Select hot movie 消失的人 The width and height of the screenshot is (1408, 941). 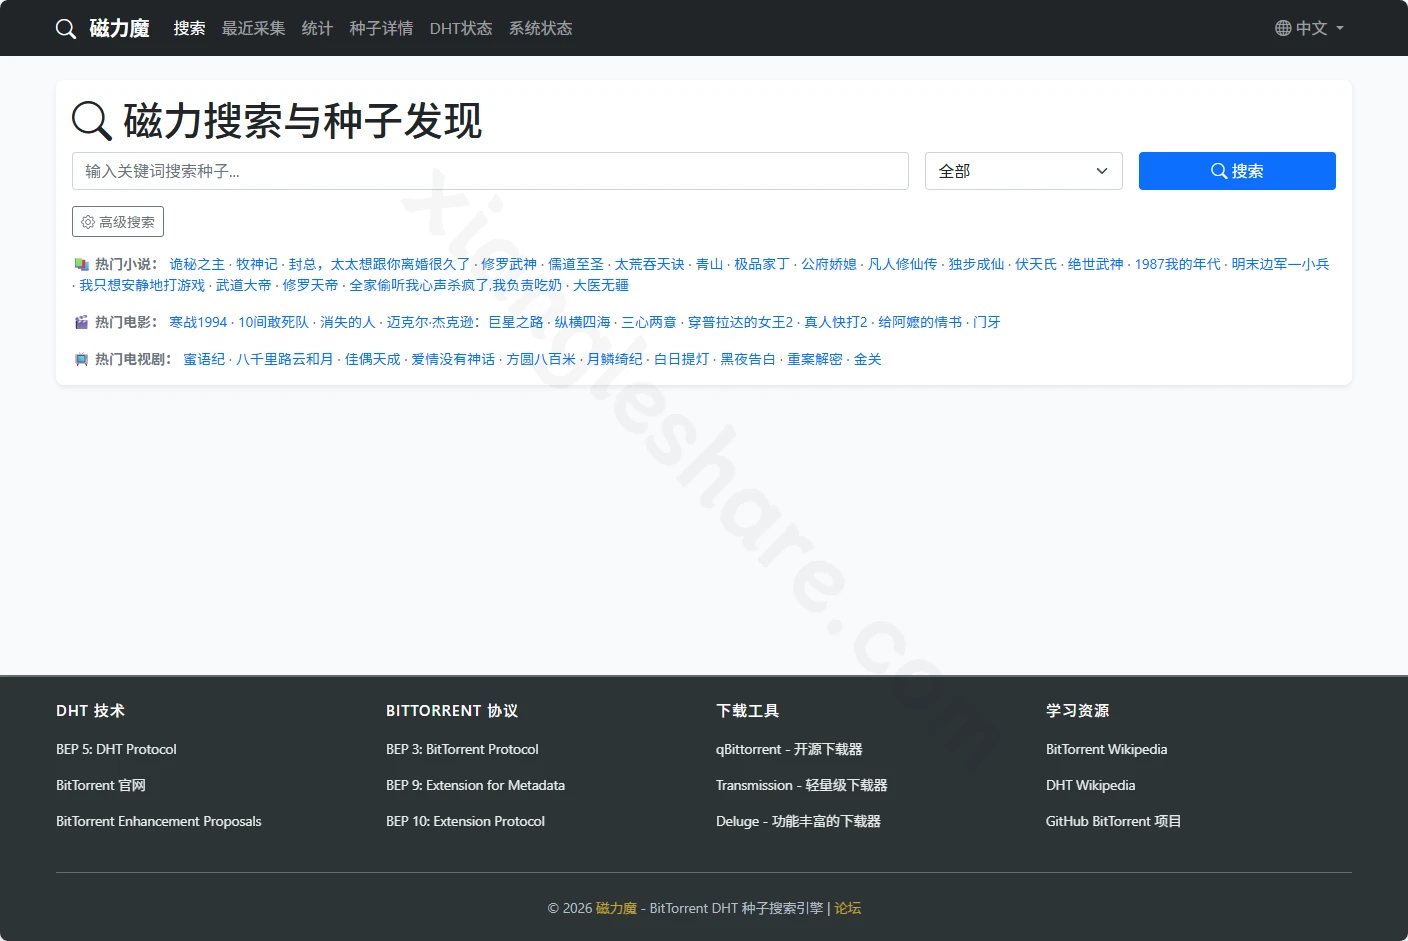coord(348,322)
